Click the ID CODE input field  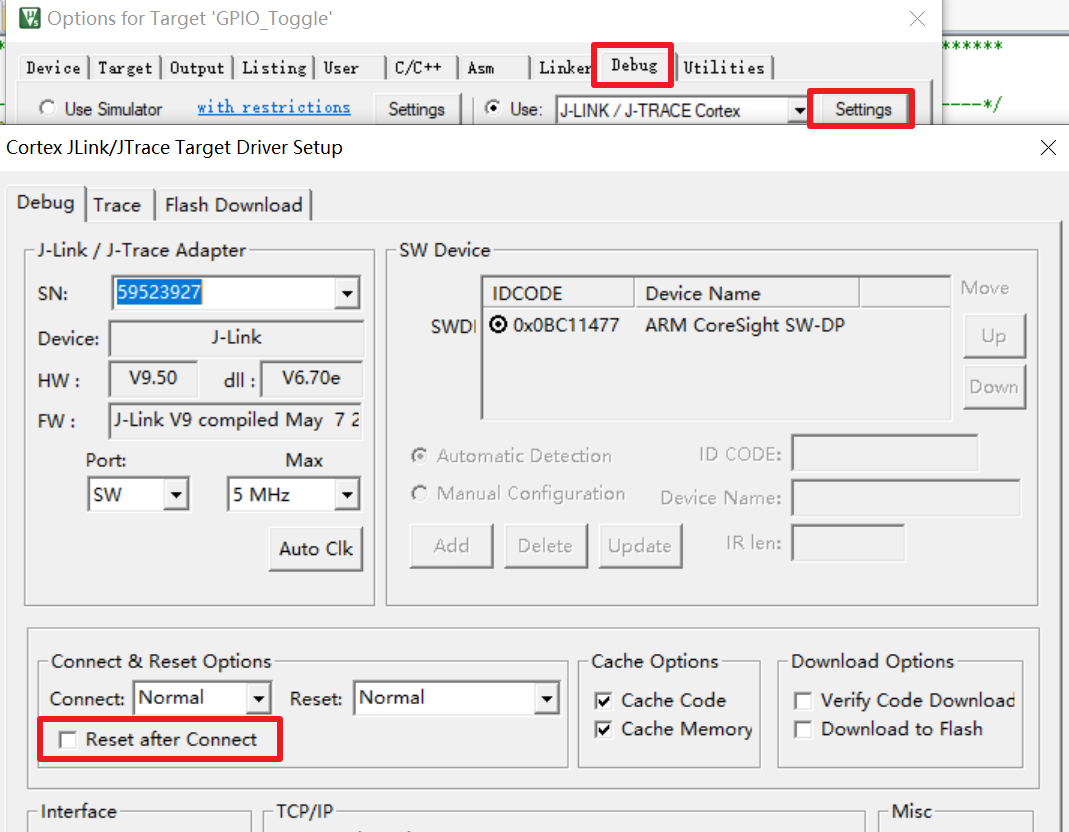[885, 454]
